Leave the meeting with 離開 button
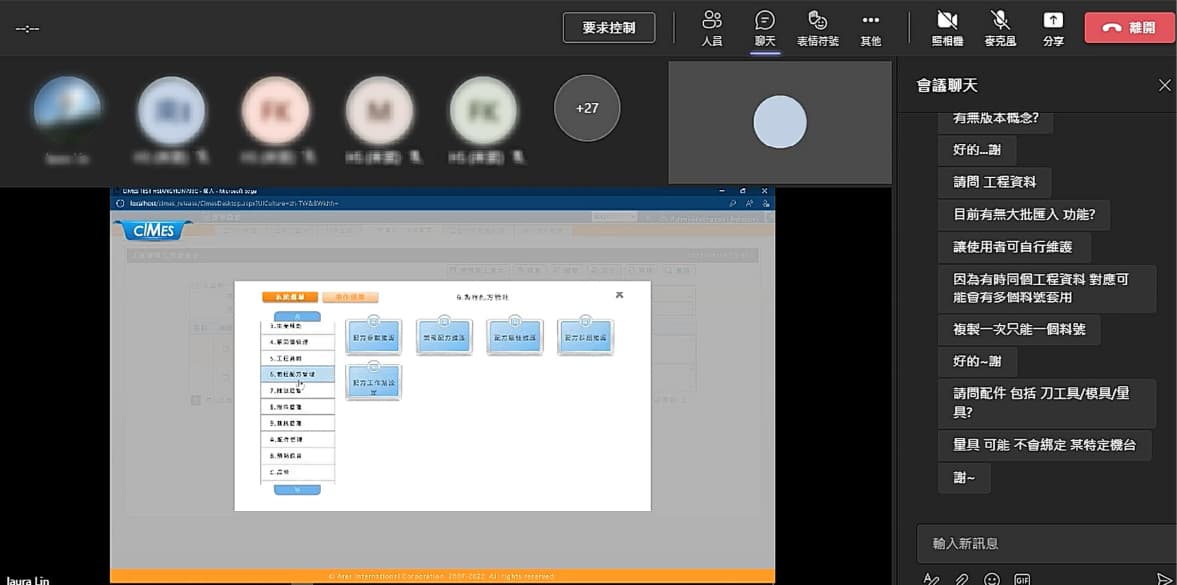 click(x=1128, y=28)
